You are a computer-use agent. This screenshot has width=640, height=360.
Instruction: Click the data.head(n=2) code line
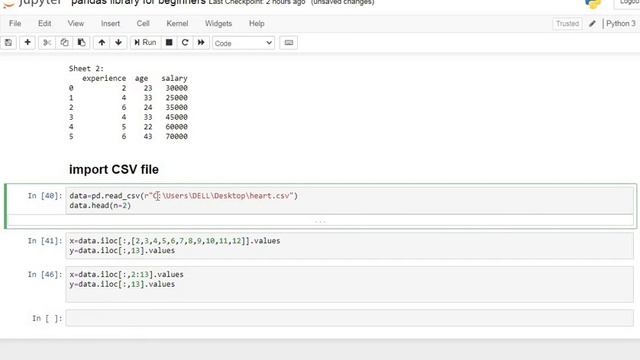pyautogui.click(x=100, y=205)
